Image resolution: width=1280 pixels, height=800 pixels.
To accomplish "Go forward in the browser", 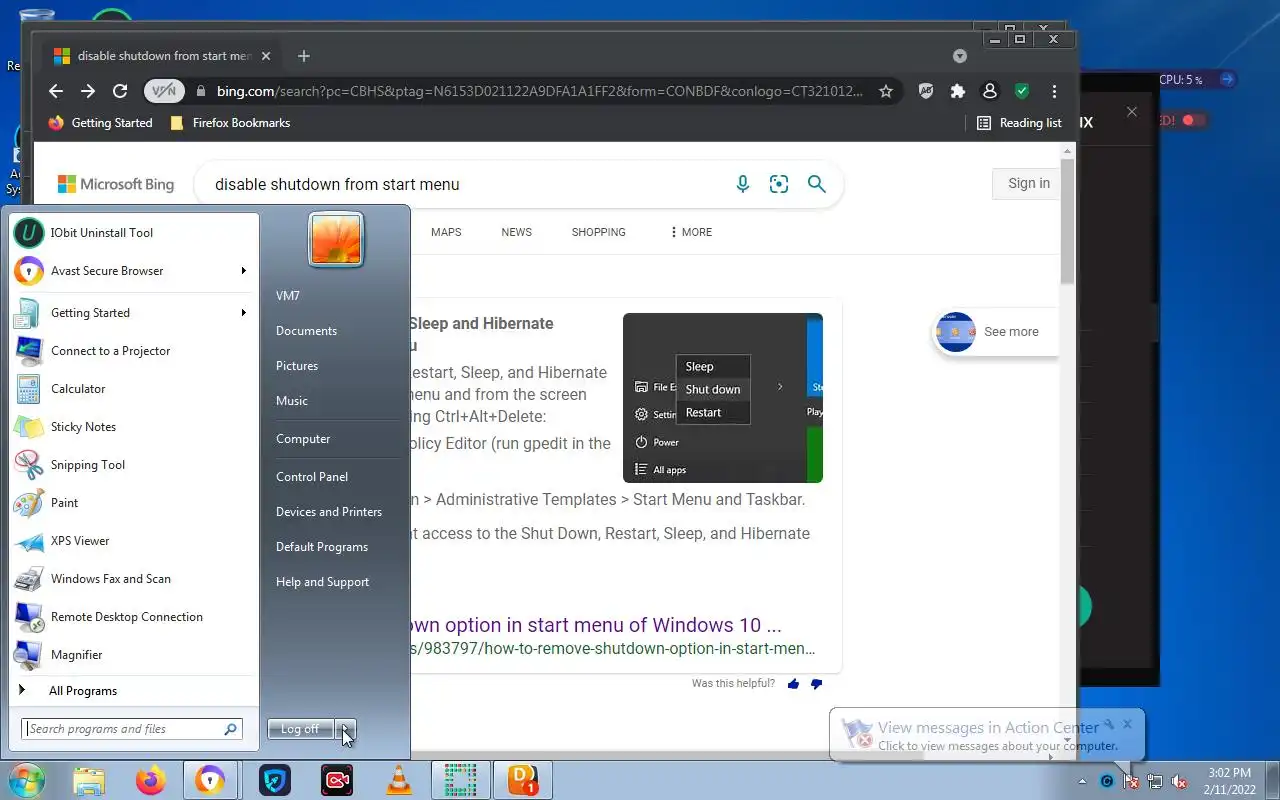I will (88, 91).
